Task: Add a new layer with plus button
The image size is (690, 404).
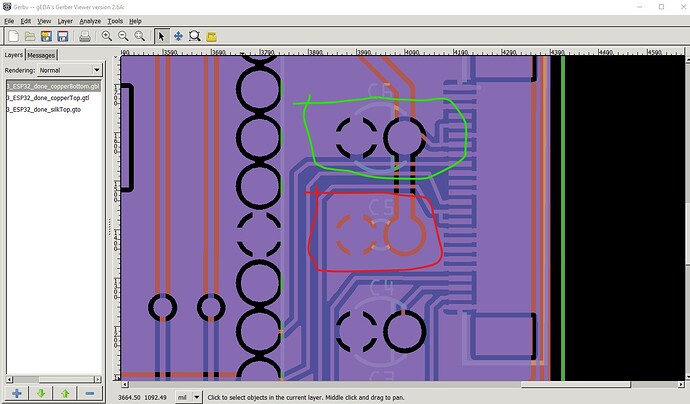Action: pyautogui.click(x=17, y=393)
